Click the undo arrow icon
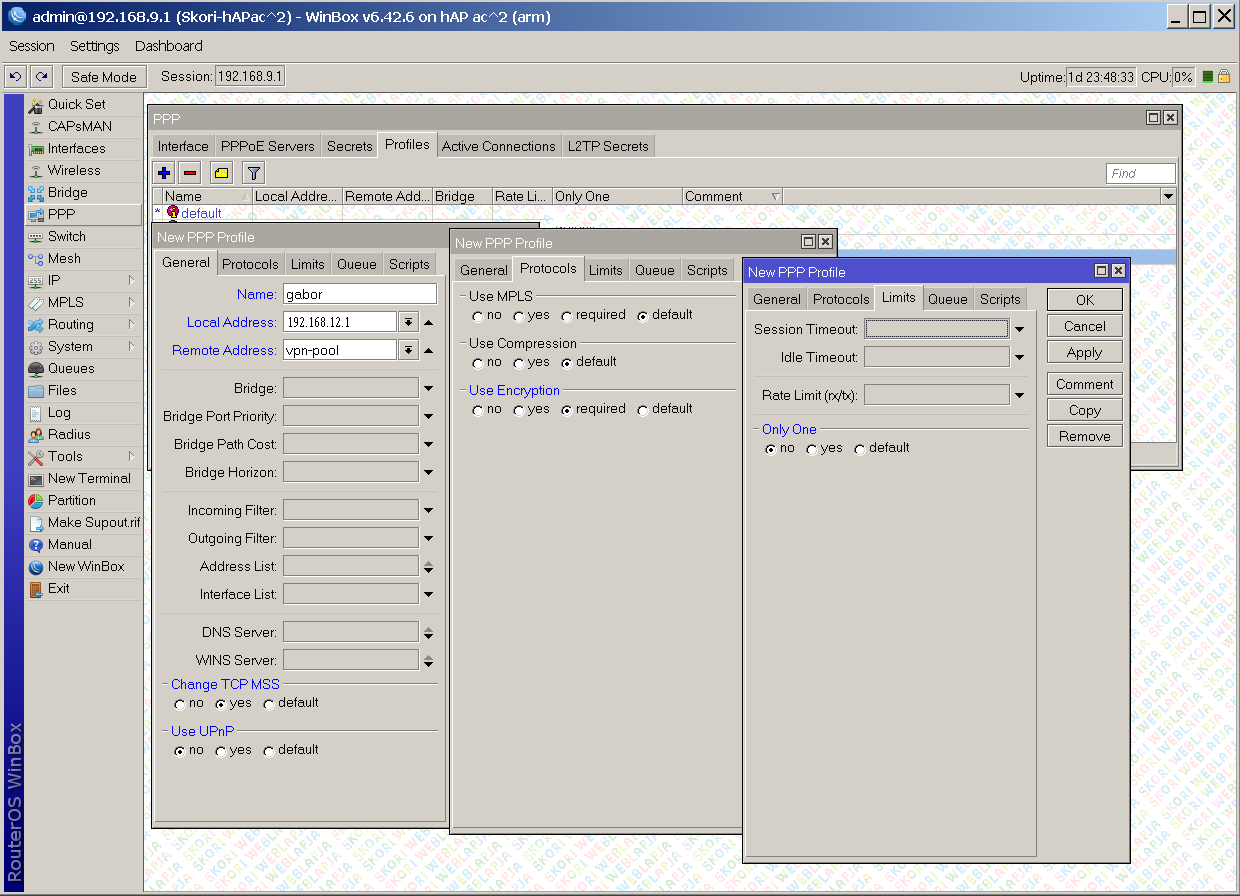The height and width of the screenshot is (896, 1240). tap(15, 77)
